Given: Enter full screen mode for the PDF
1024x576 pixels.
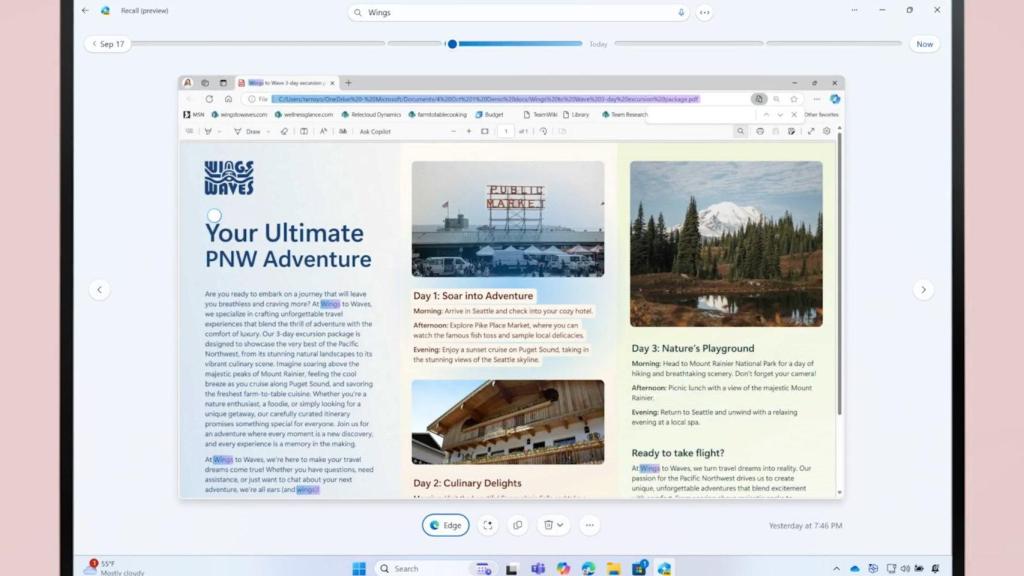Looking at the screenshot, I should 812,131.
